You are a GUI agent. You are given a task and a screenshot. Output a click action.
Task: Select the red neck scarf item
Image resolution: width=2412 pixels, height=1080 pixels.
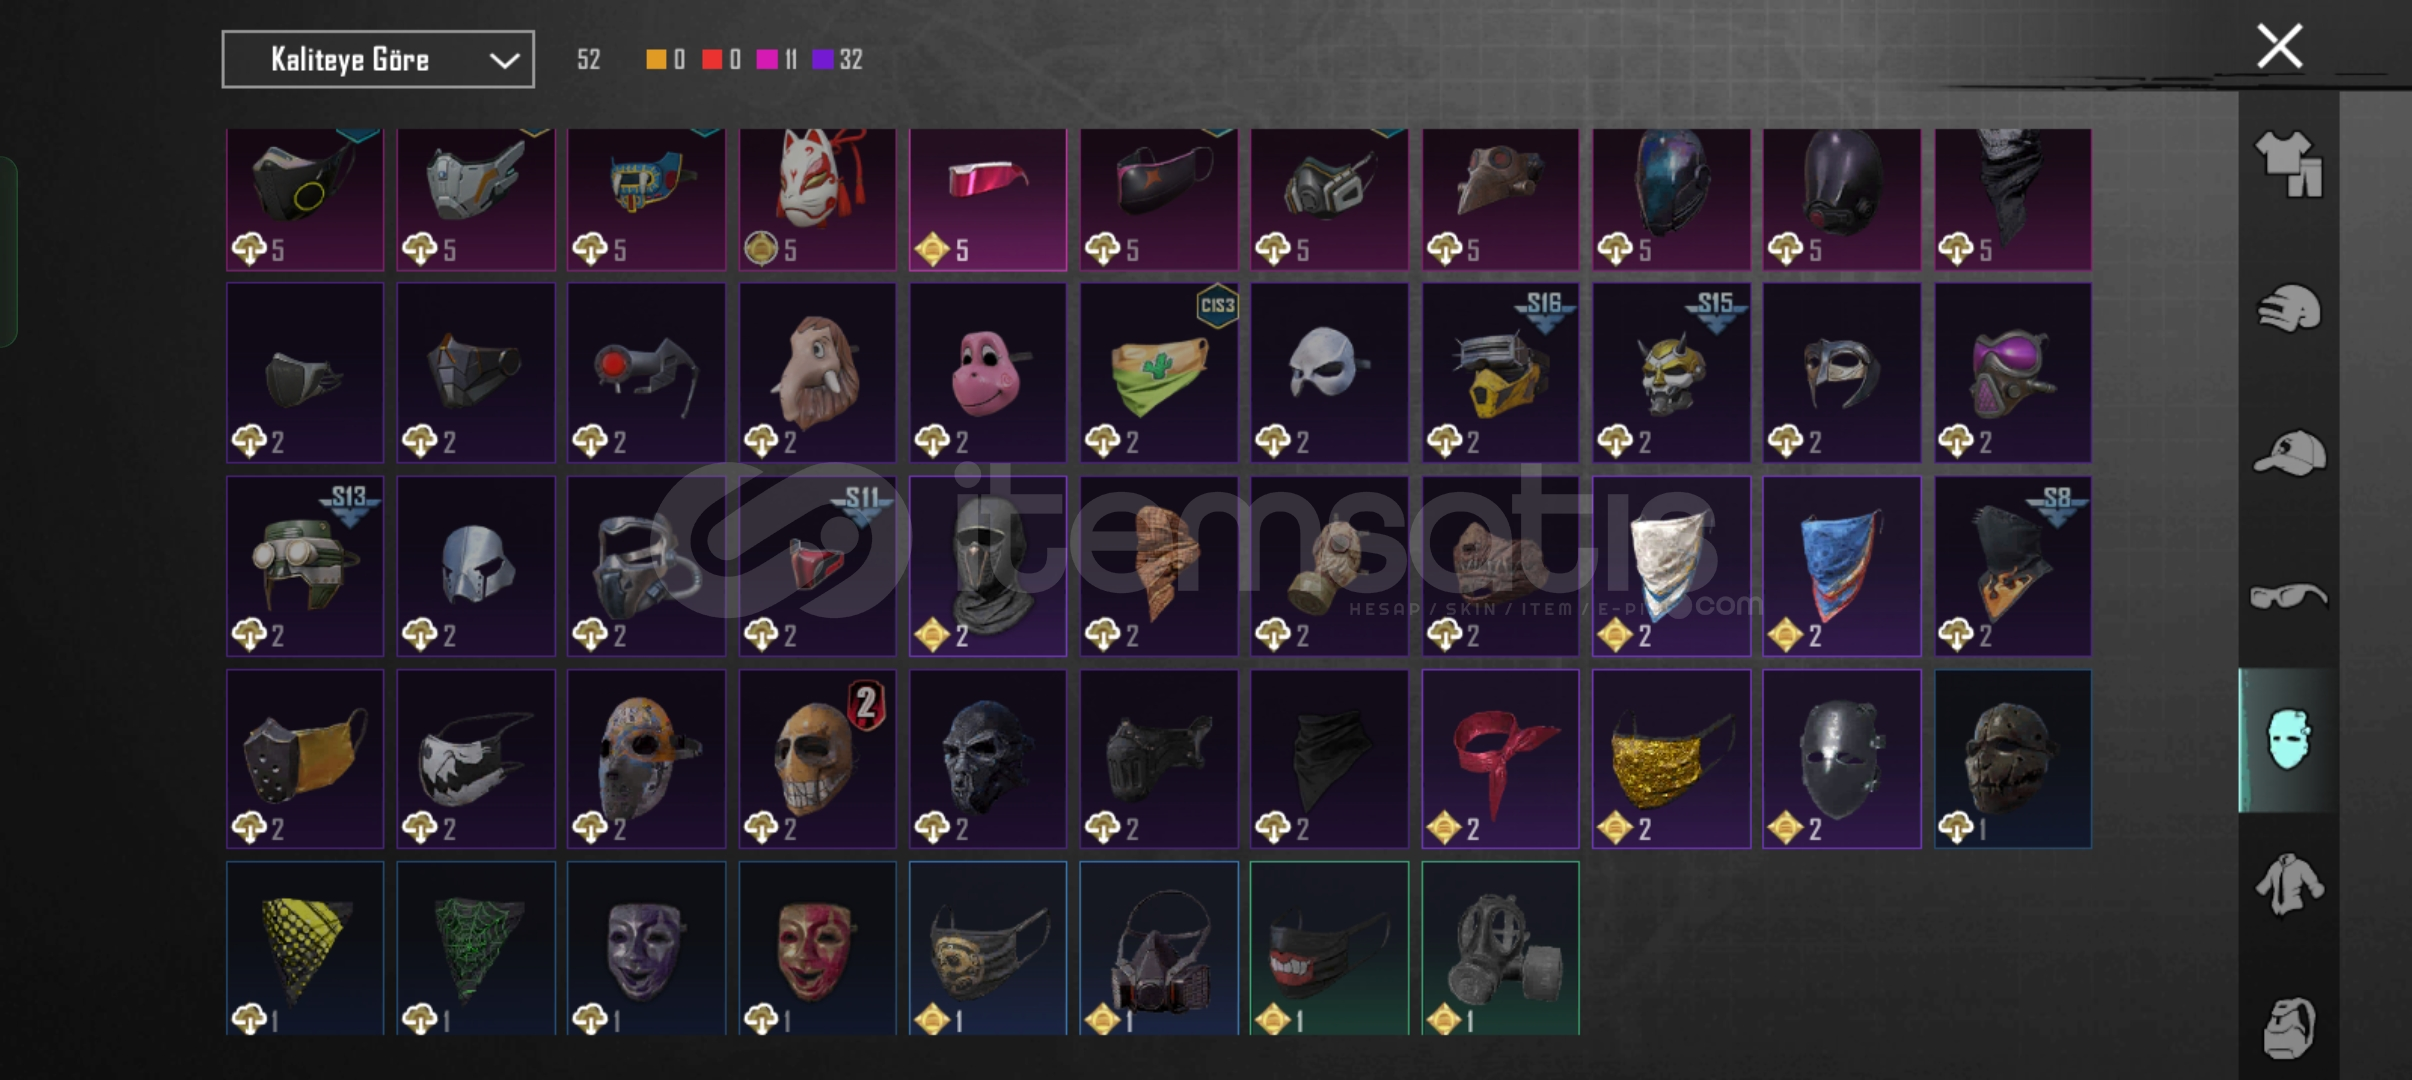(x=1500, y=759)
